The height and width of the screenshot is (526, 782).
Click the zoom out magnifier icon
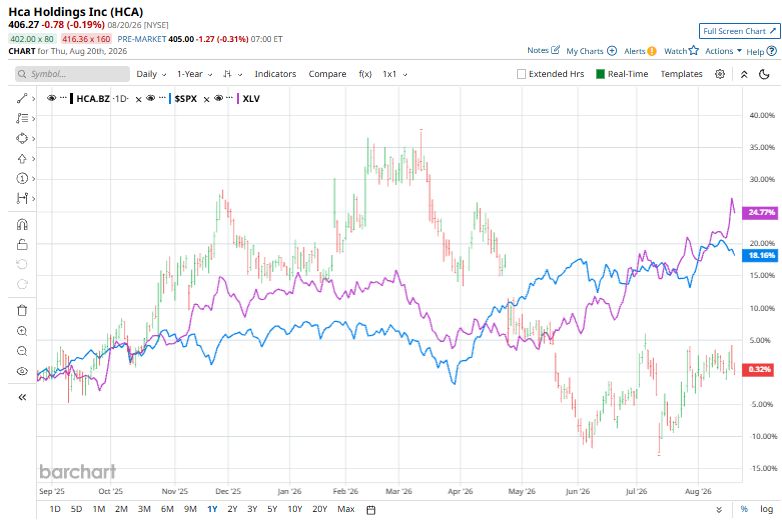click(22, 351)
